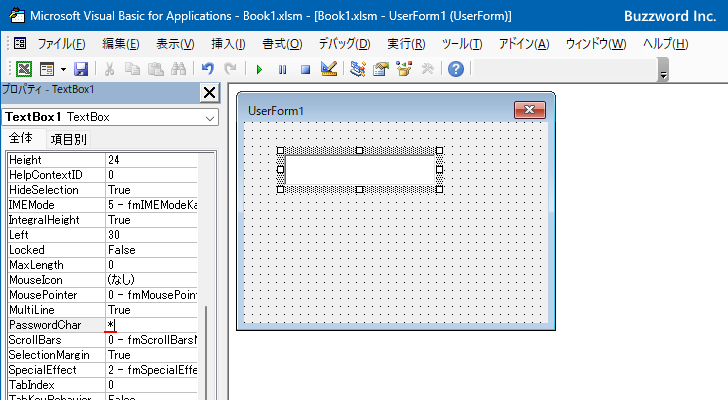Image resolution: width=728 pixels, height=400 pixels.
Task: Close UserForm1 with red X button
Action: pos(530,110)
